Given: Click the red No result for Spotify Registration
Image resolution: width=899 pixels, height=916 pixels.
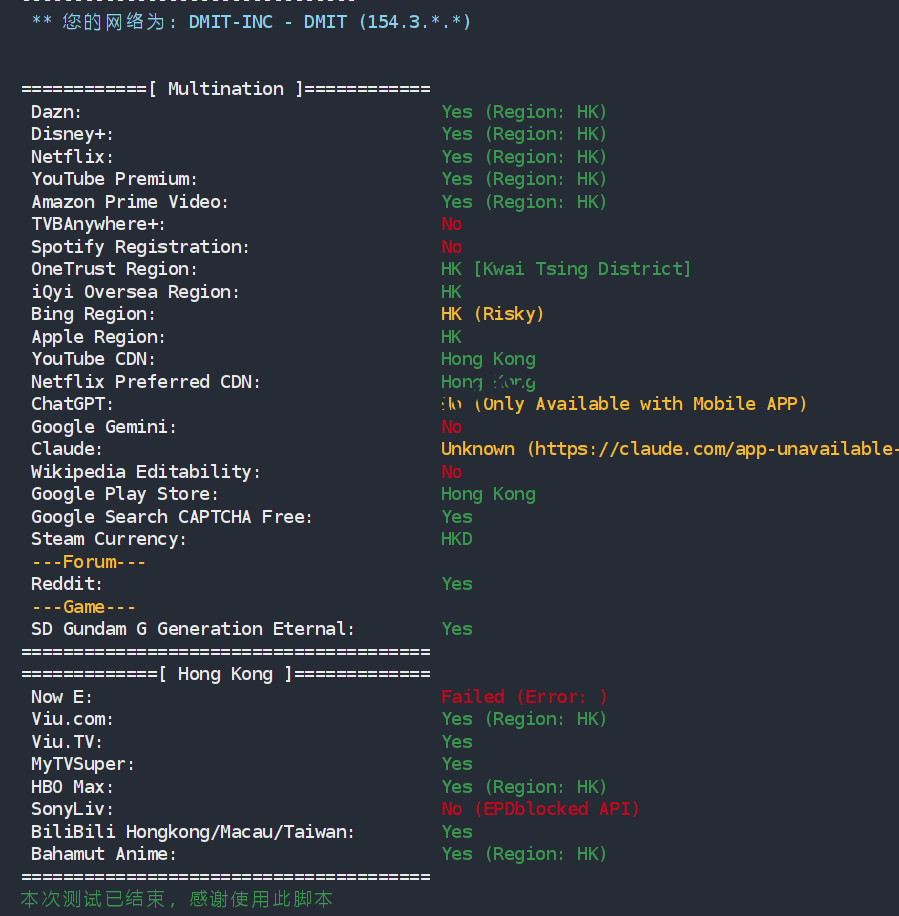Looking at the screenshot, I should pyautogui.click(x=452, y=247).
